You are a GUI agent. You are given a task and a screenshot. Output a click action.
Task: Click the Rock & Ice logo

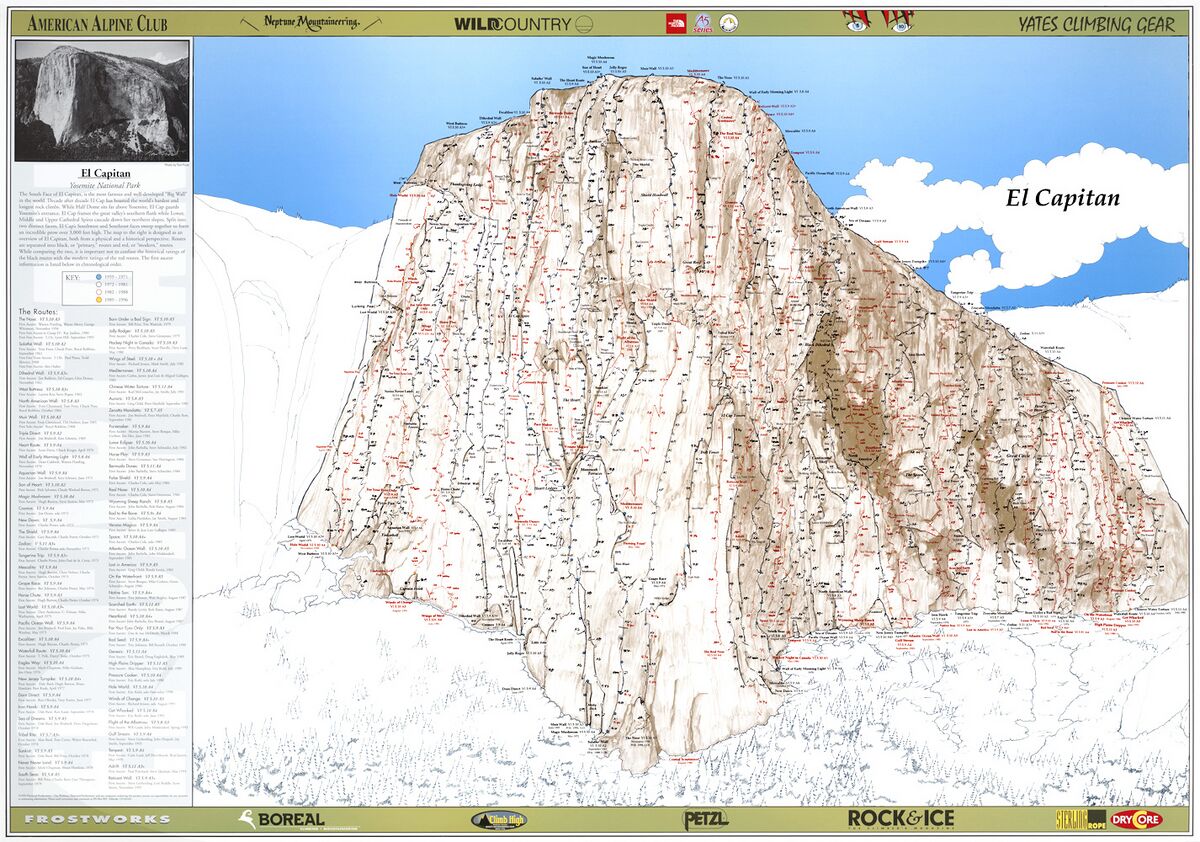tap(901, 819)
